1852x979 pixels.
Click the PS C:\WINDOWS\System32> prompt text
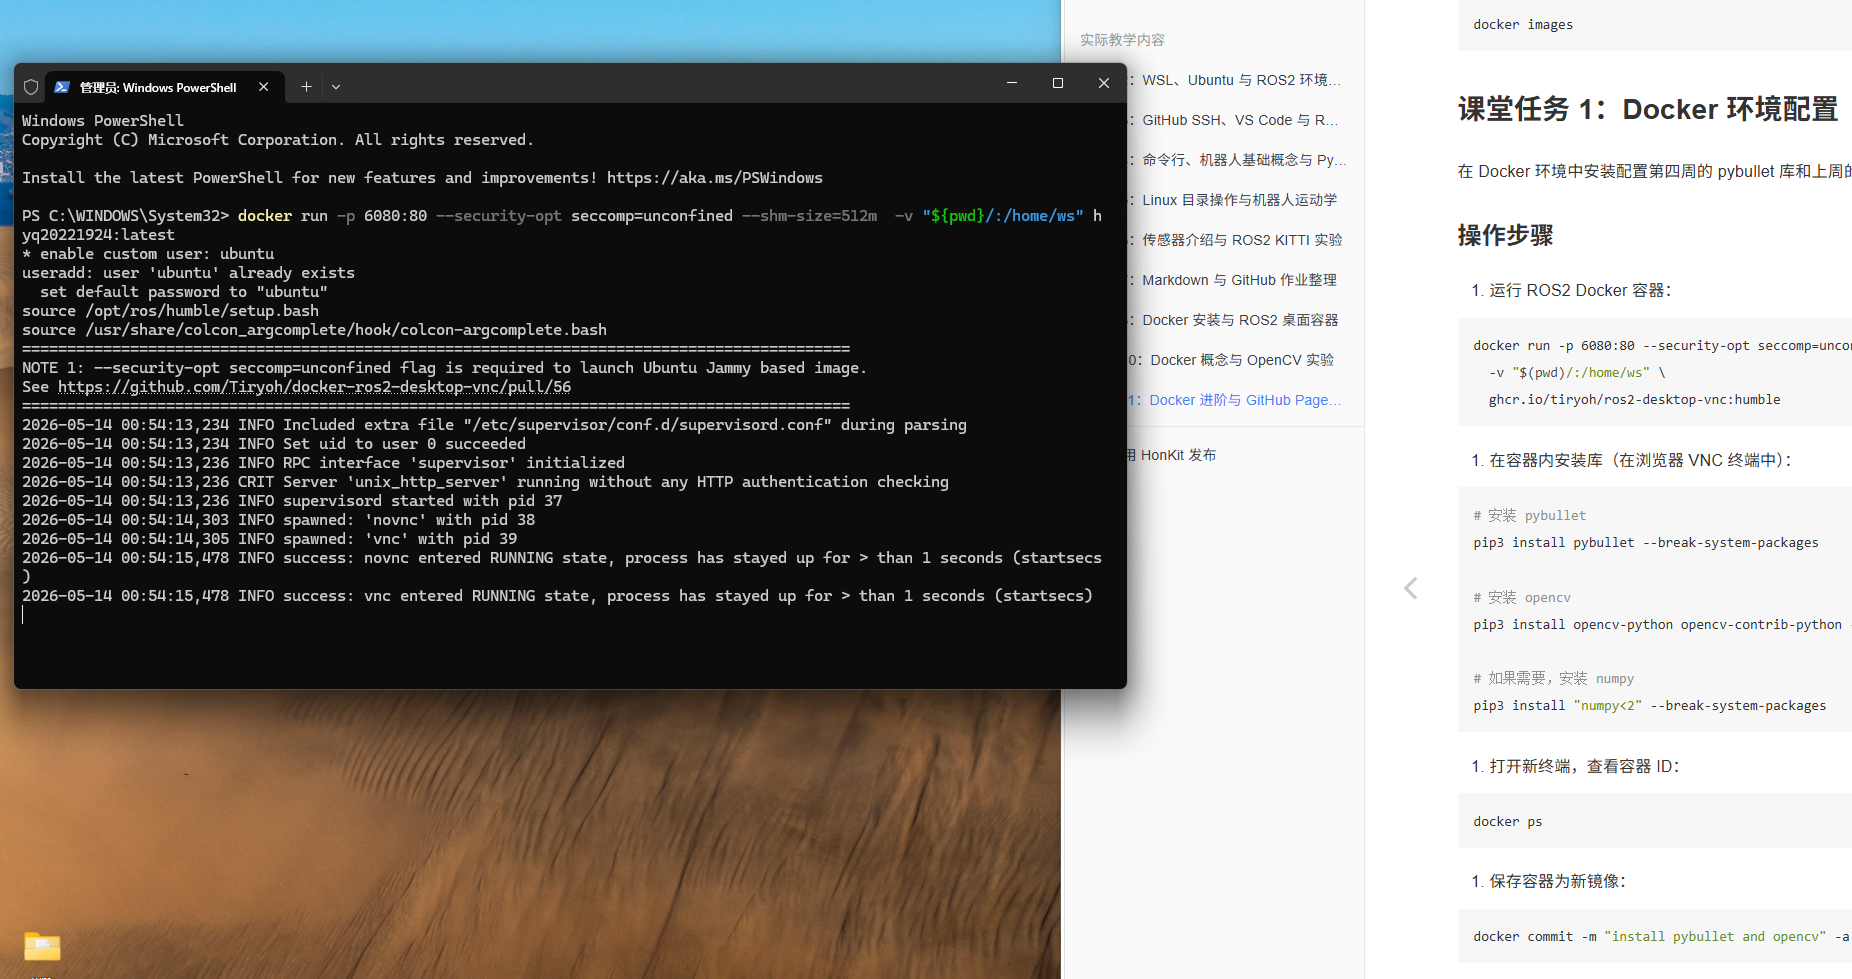point(125,216)
